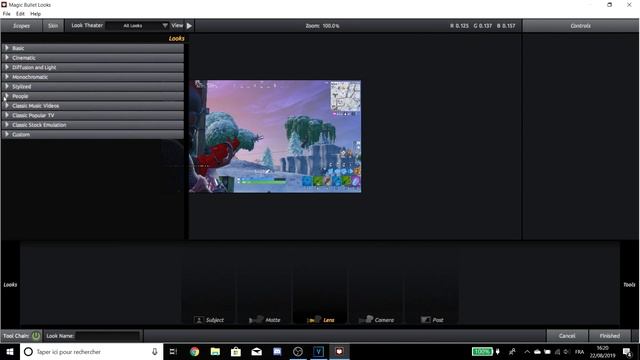Click the OneDrive cloud tray icon
Screen dimensions: 640x360
(538, 352)
